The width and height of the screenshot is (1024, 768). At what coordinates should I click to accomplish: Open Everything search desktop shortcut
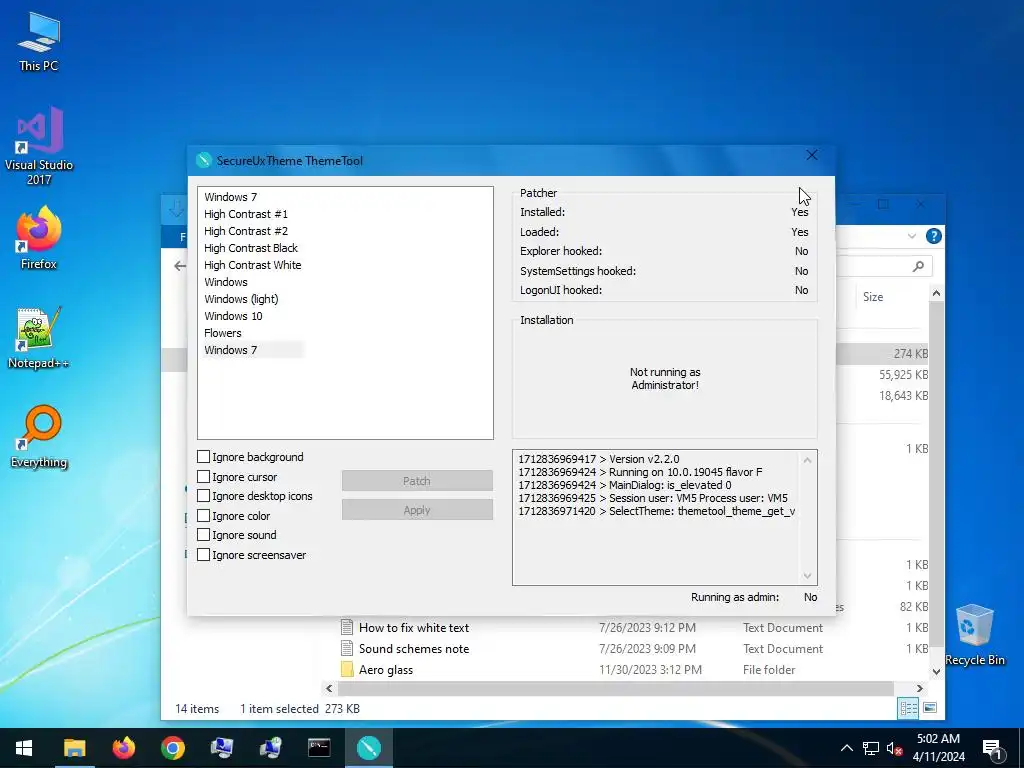point(39,437)
